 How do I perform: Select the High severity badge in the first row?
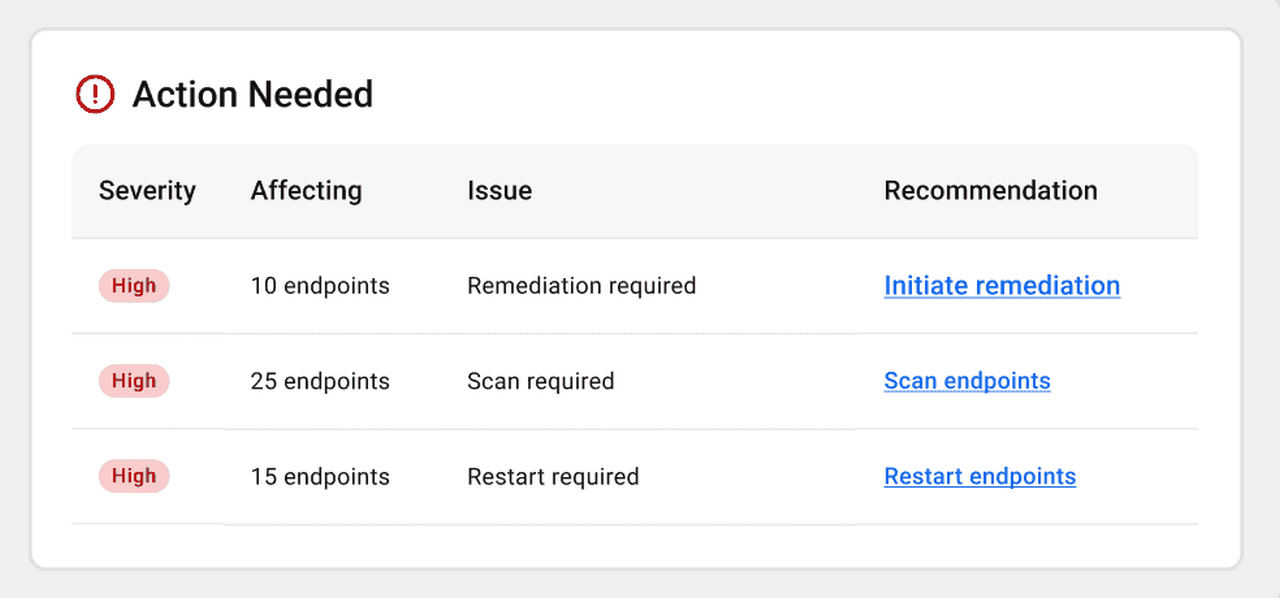[x=134, y=285]
